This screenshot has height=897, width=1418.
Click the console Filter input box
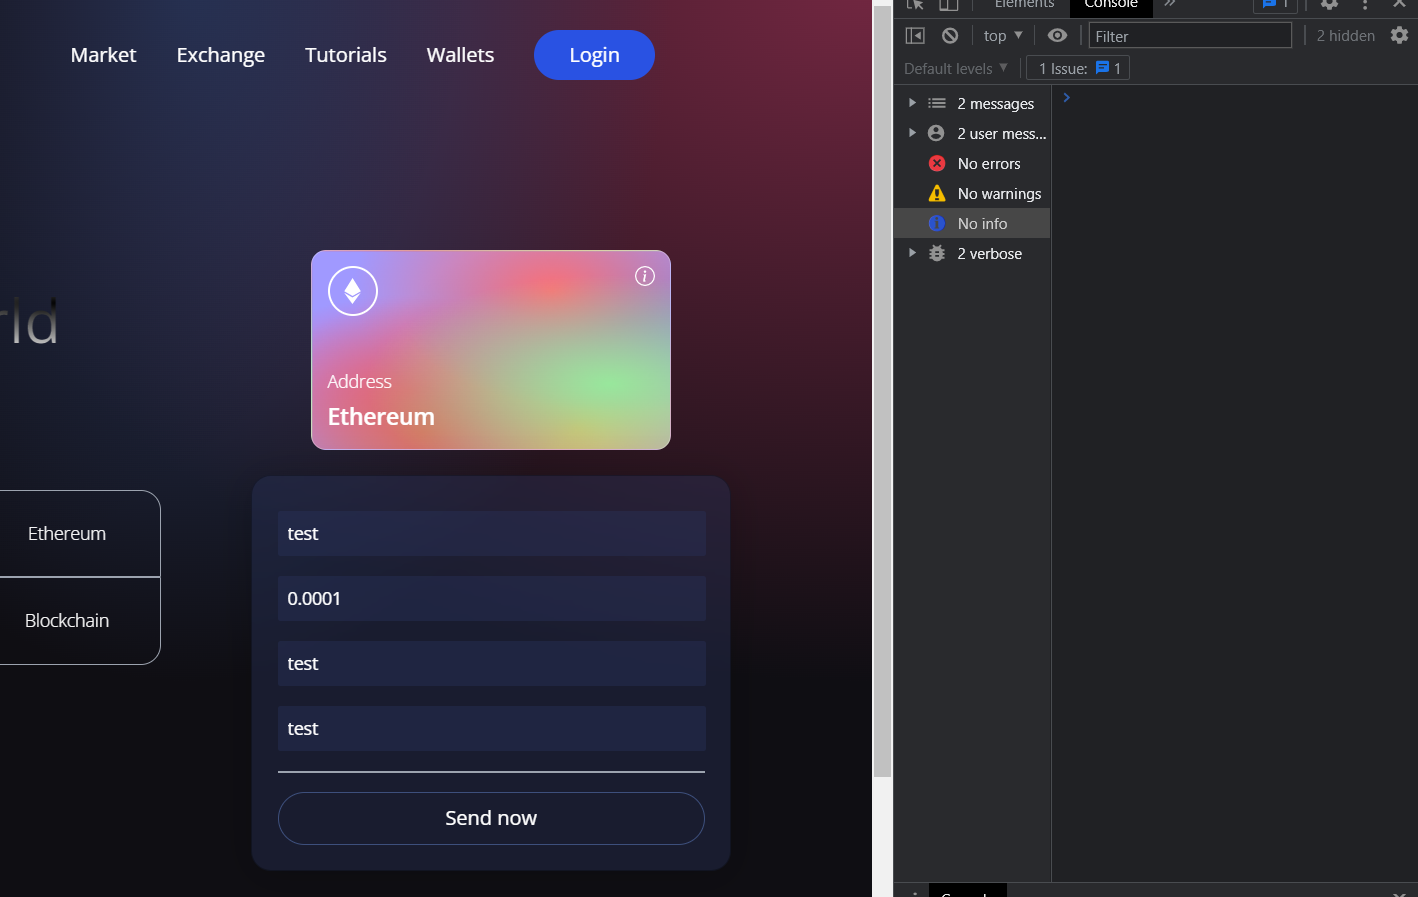(x=1189, y=35)
